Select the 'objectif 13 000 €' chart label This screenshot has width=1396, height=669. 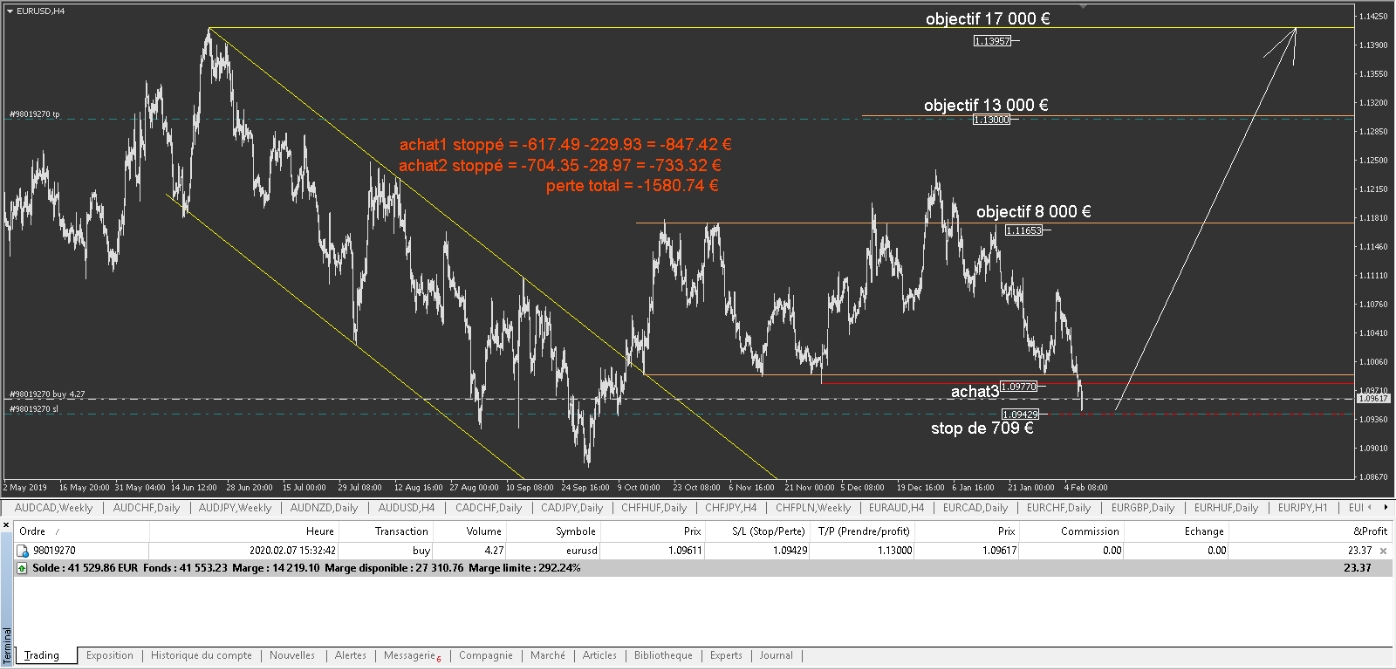(986, 105)
